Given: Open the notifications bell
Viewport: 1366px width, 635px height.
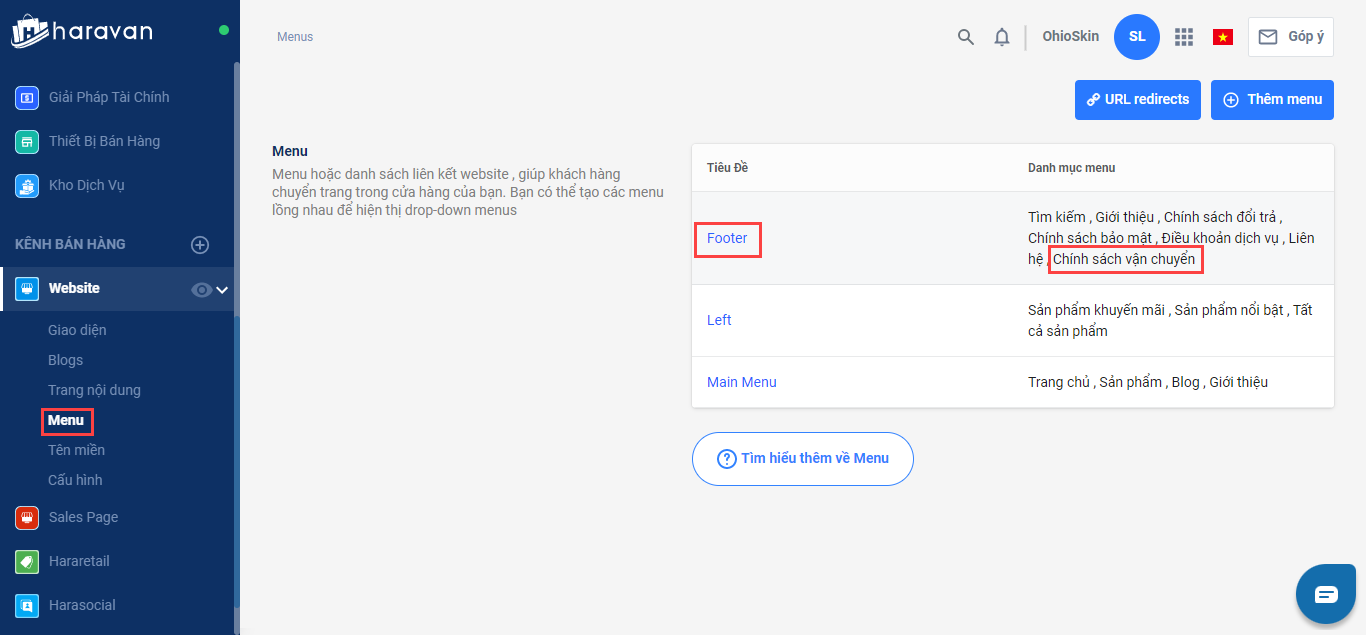Looking at the screenshot, I should [1001, 37].
